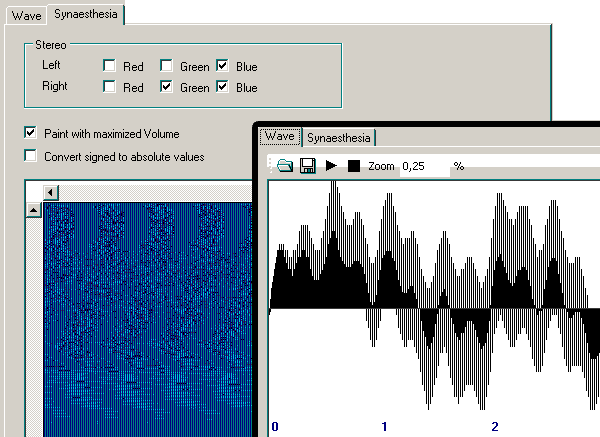This screenshot has height=437, width=600.
Task: Switch to the Wave tab in back window
Action: 26,16
